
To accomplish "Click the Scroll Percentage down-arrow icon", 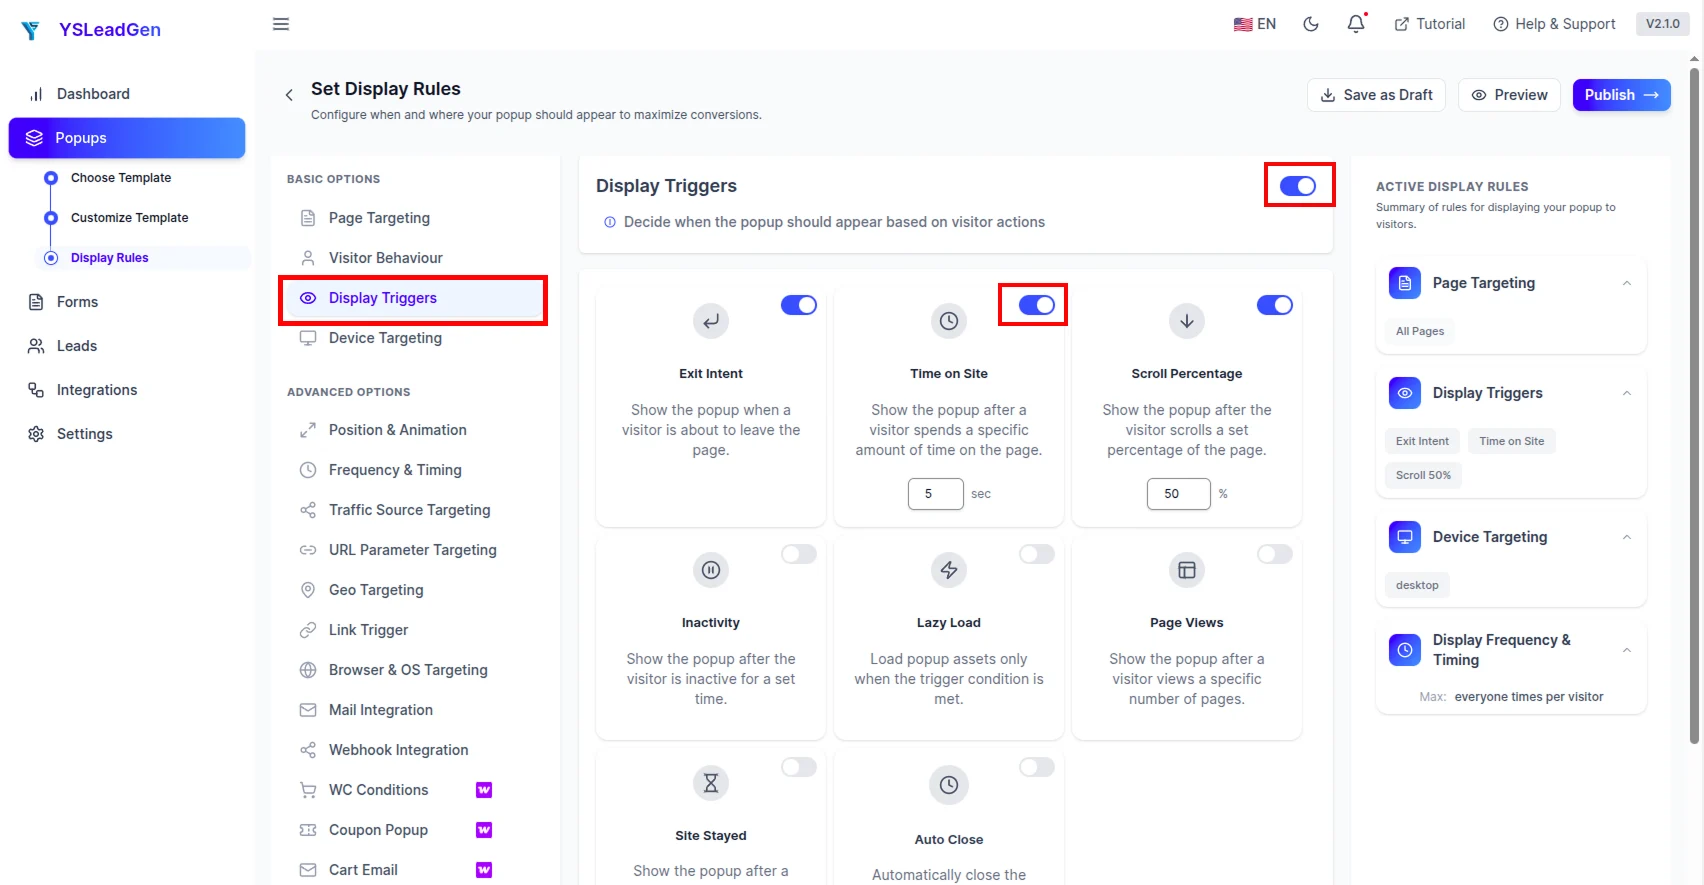I will click(x=1187, y=321).
